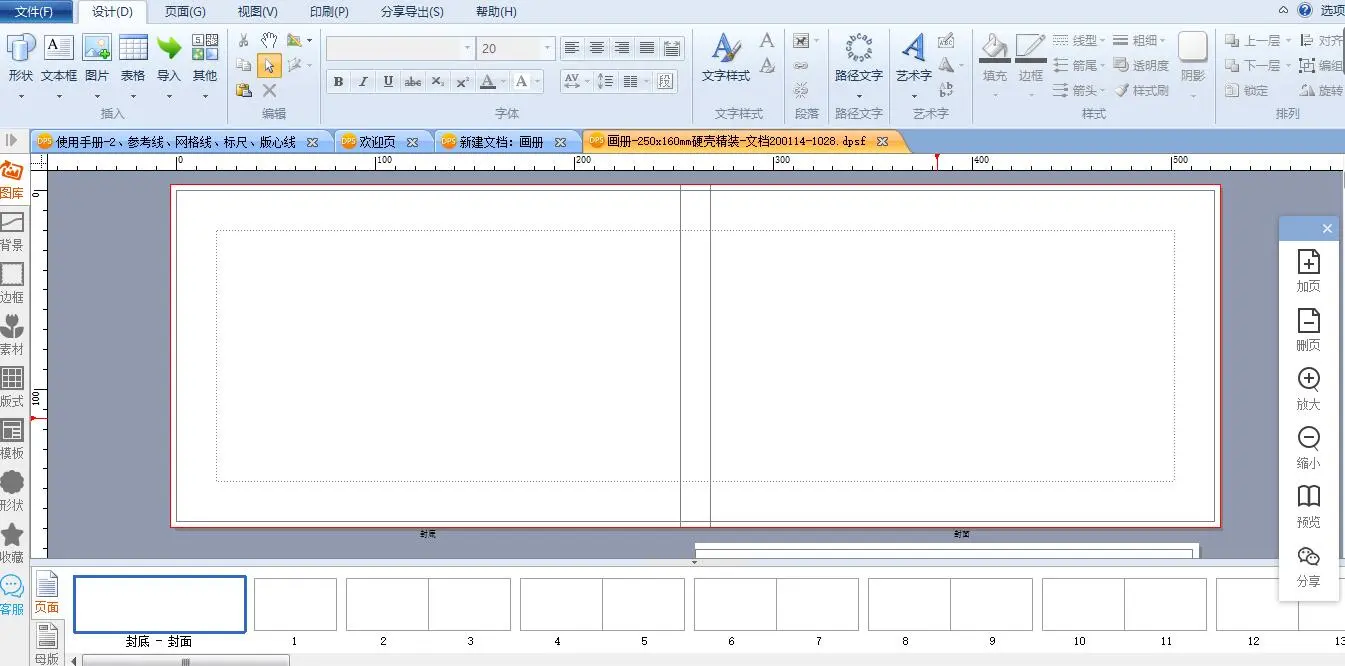The width and height of the screenshot is (1345, 666).
Task: Toggle italic text formatting
Action: [x=363, y=82]
